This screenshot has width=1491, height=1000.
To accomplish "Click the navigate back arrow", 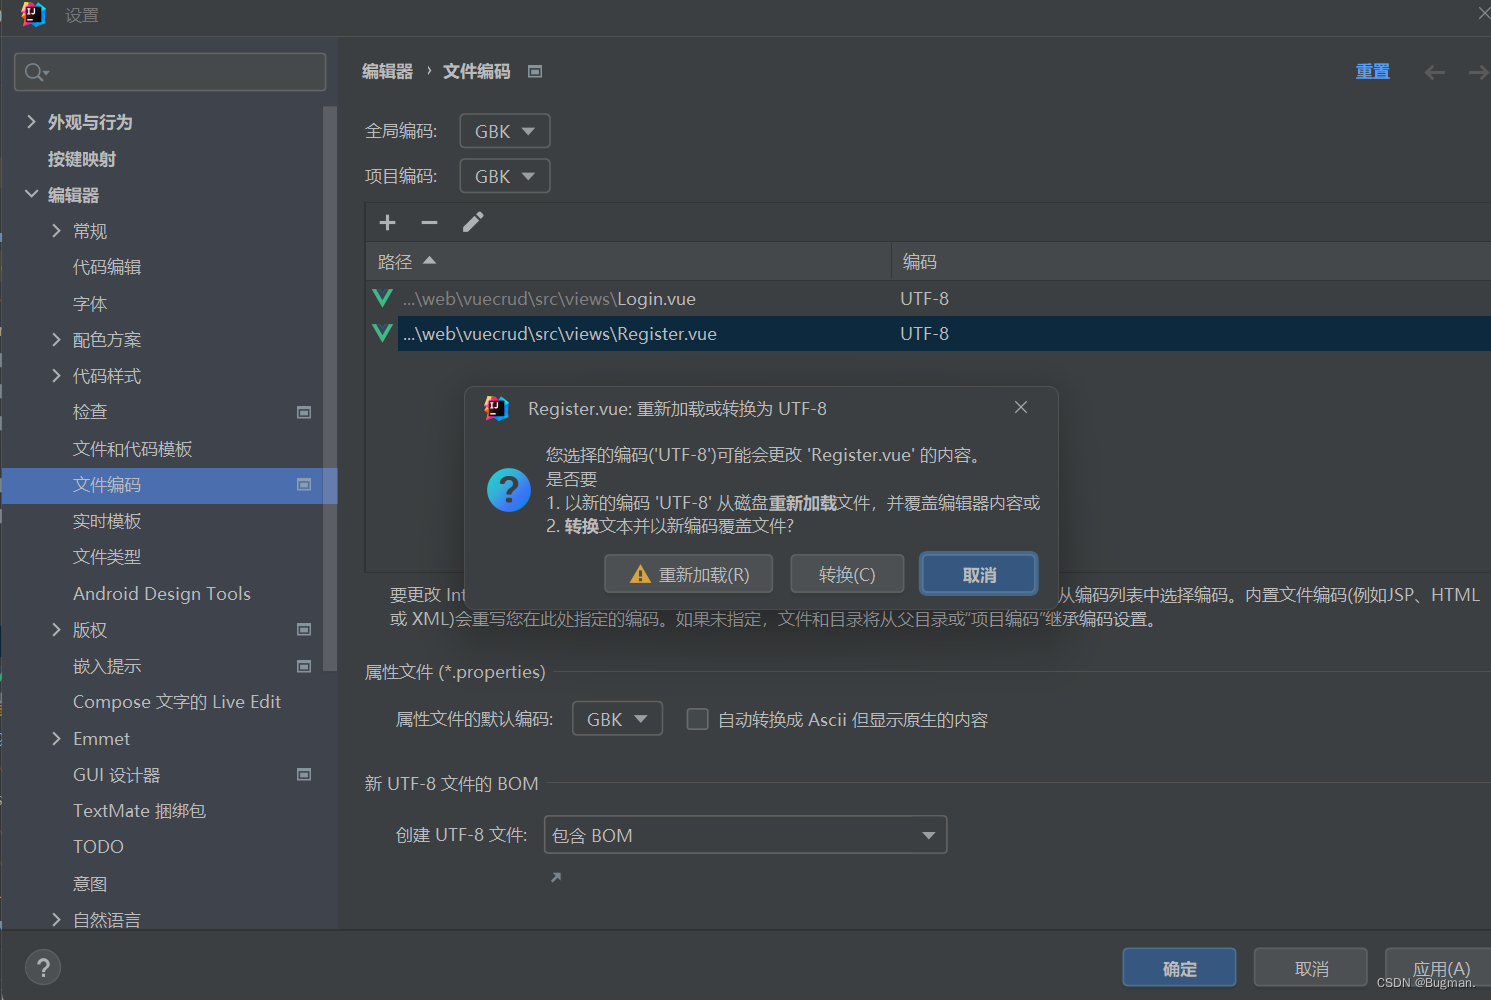I will tap(1435, 72).
